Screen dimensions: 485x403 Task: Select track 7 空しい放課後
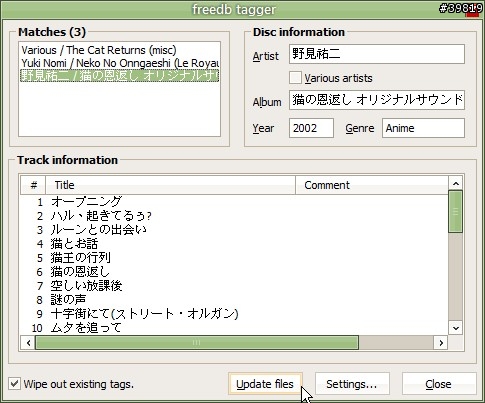[234, 286]
